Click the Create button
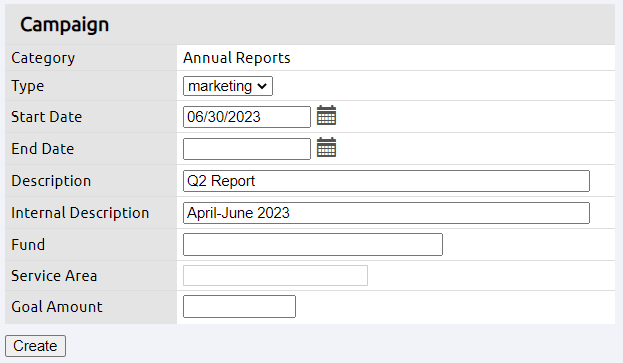The height and width of the screenshot is (363, 623). coord(35,346)
